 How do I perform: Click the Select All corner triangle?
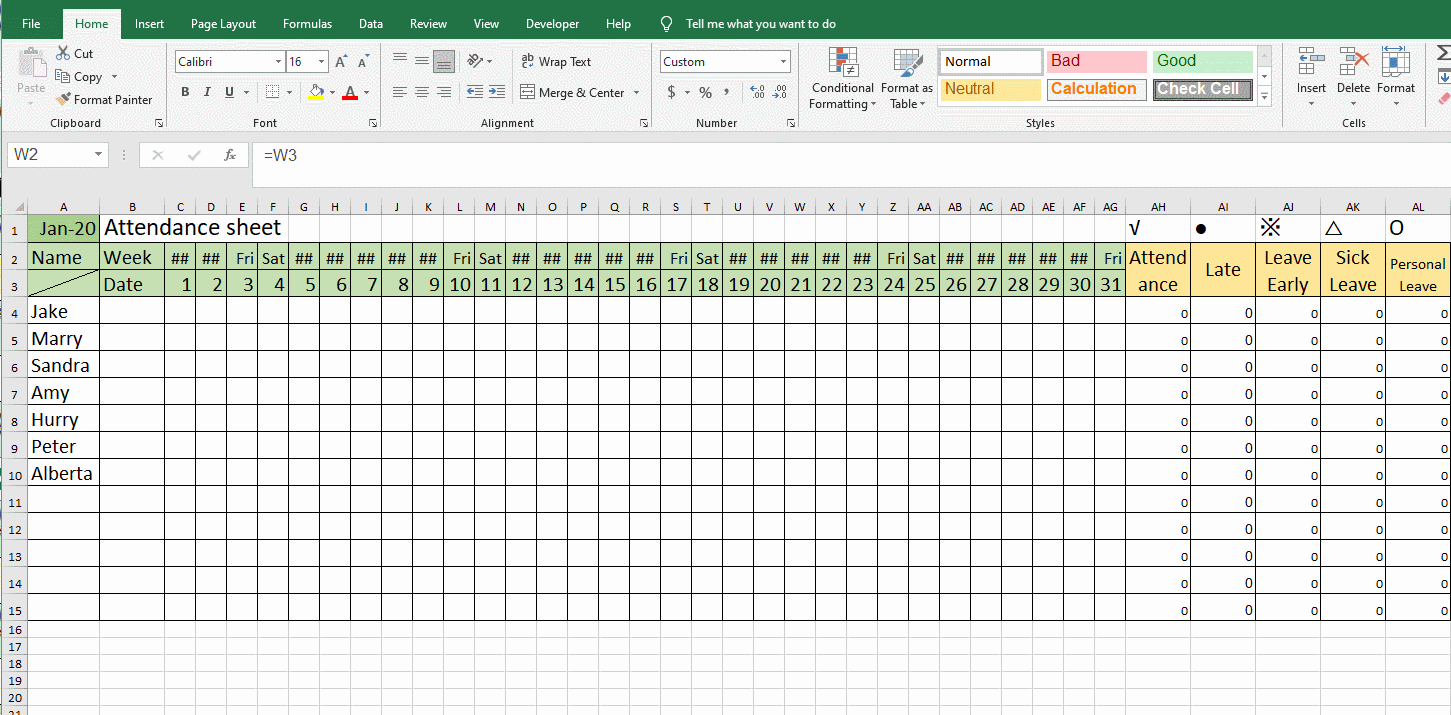point(20,207)
